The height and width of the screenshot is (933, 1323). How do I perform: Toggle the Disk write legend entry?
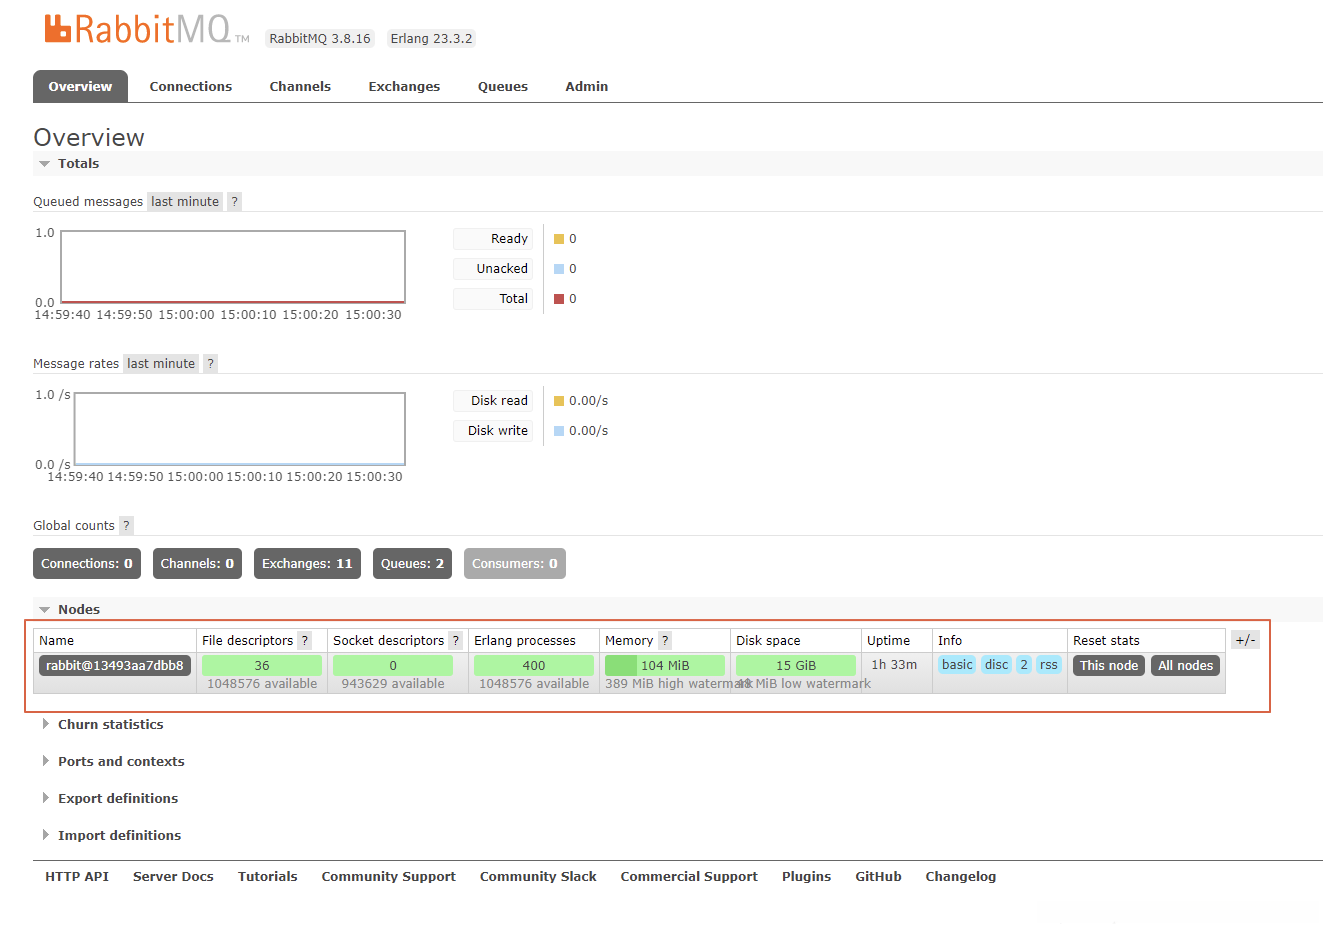pyautogui.click(x=493, y=431)
